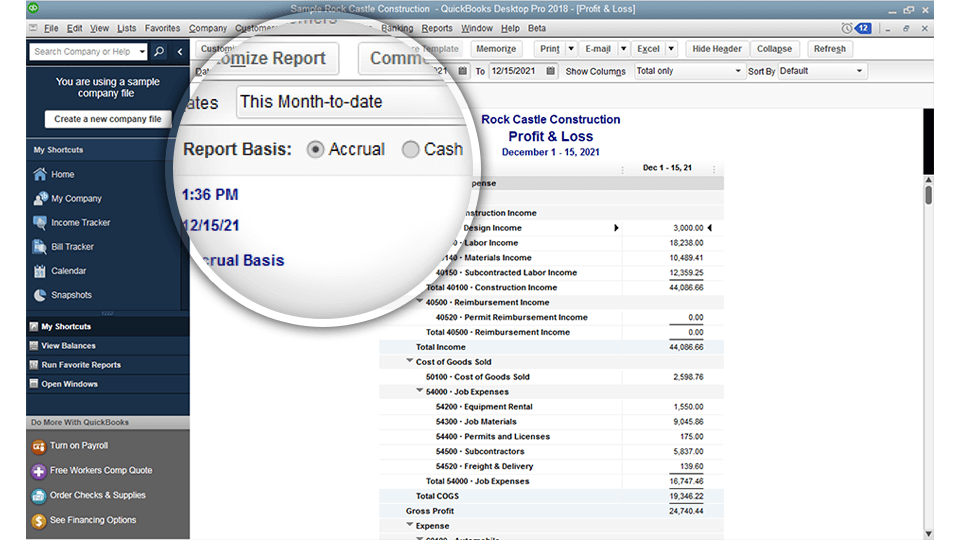Click the Free Workers Comp Quote icon
The width and height of the screenshot is (960, 540).
click(39, 471)
